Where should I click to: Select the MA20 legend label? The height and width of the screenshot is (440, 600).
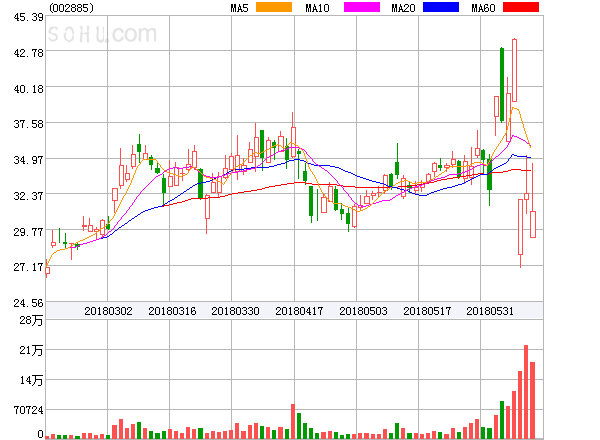(403, 8)
